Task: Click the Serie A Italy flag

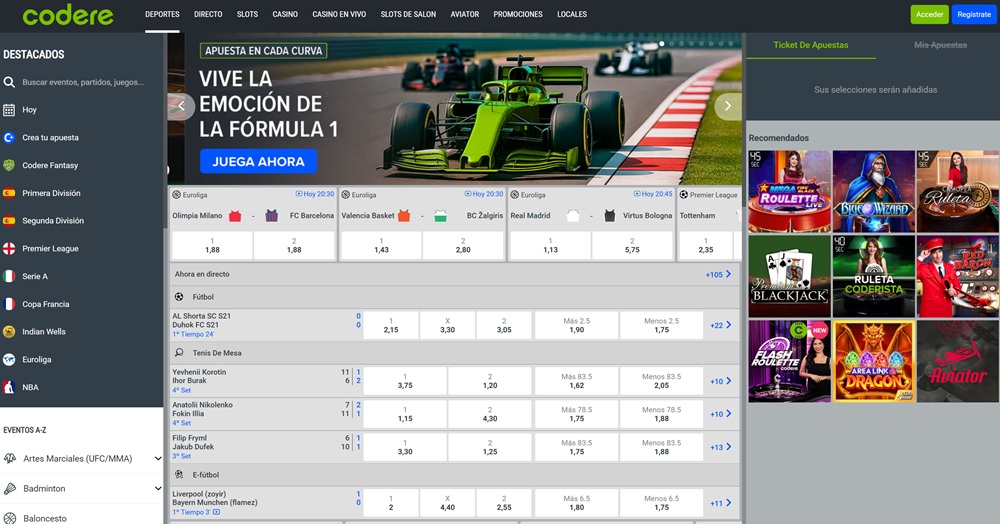Action: [x=9, y=276]
